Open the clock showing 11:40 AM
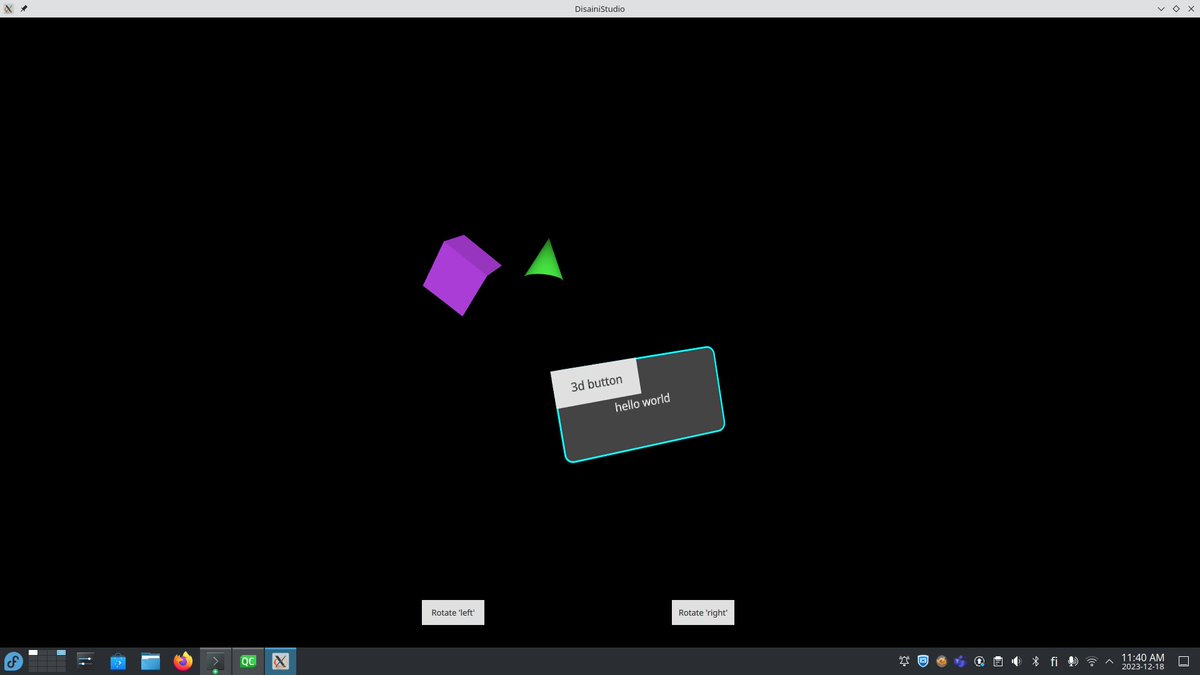This screenshot has width=1200, height=675. pyautogui.click(x=1143, y=661)
